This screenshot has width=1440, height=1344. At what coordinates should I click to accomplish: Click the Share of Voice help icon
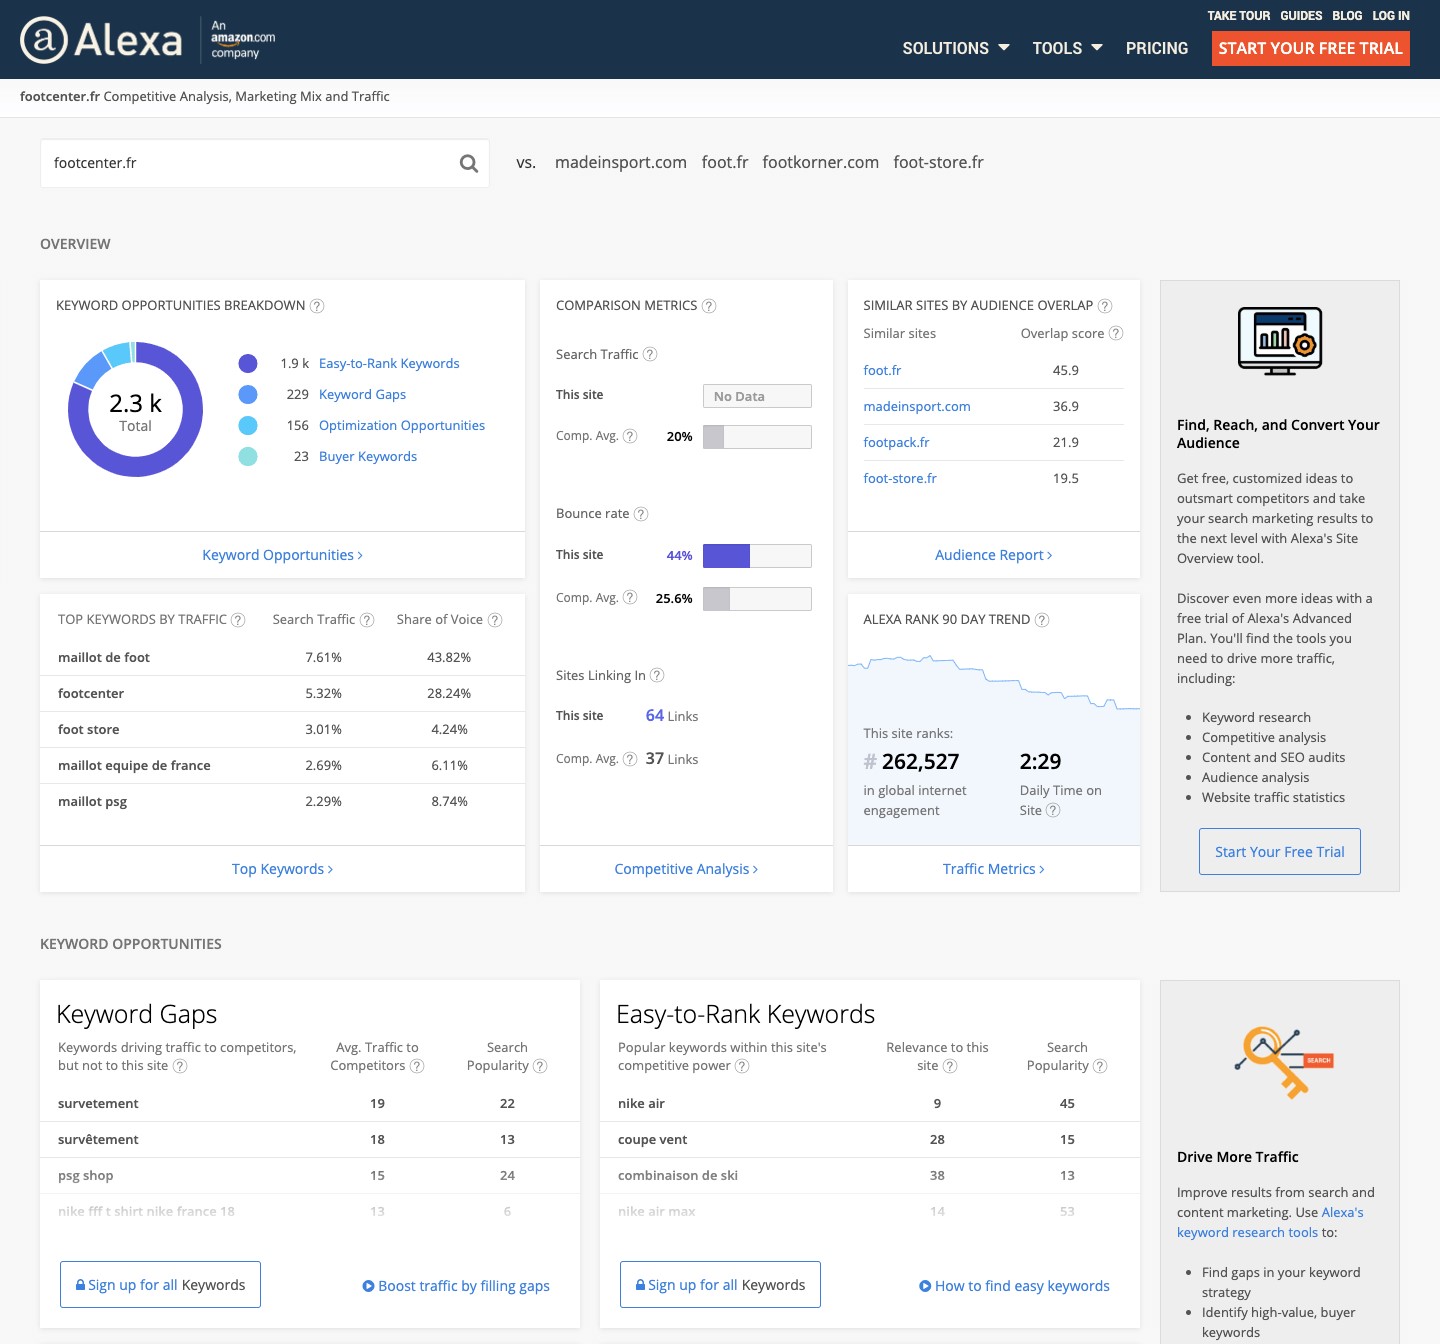click(495, 620)
